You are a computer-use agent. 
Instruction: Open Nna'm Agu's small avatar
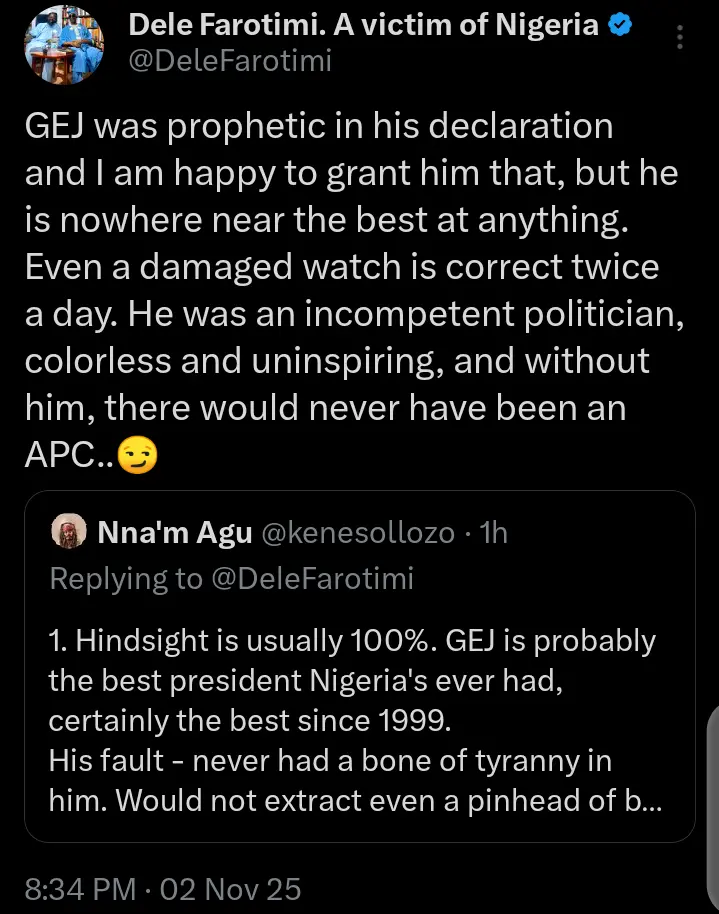pos(68,533)
